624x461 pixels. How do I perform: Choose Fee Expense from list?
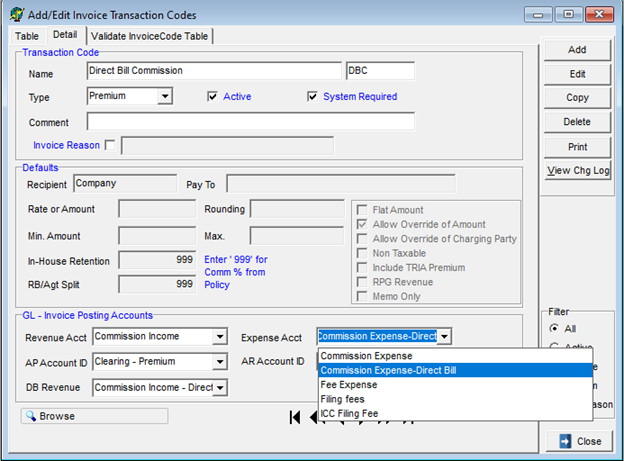coord(455,385)
